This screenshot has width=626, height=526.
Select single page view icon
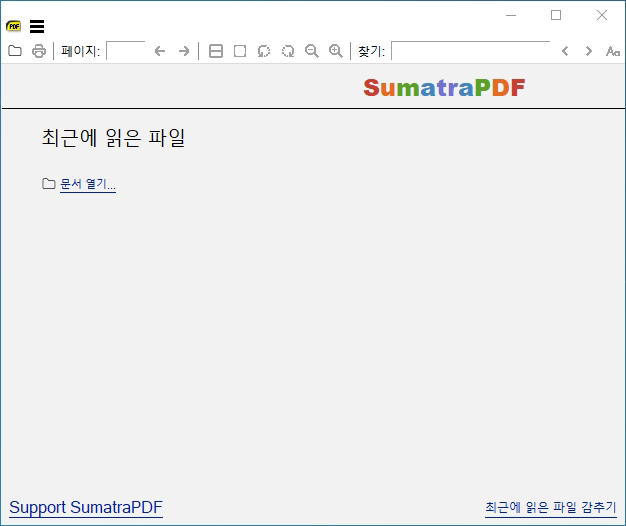pos(240,51)
